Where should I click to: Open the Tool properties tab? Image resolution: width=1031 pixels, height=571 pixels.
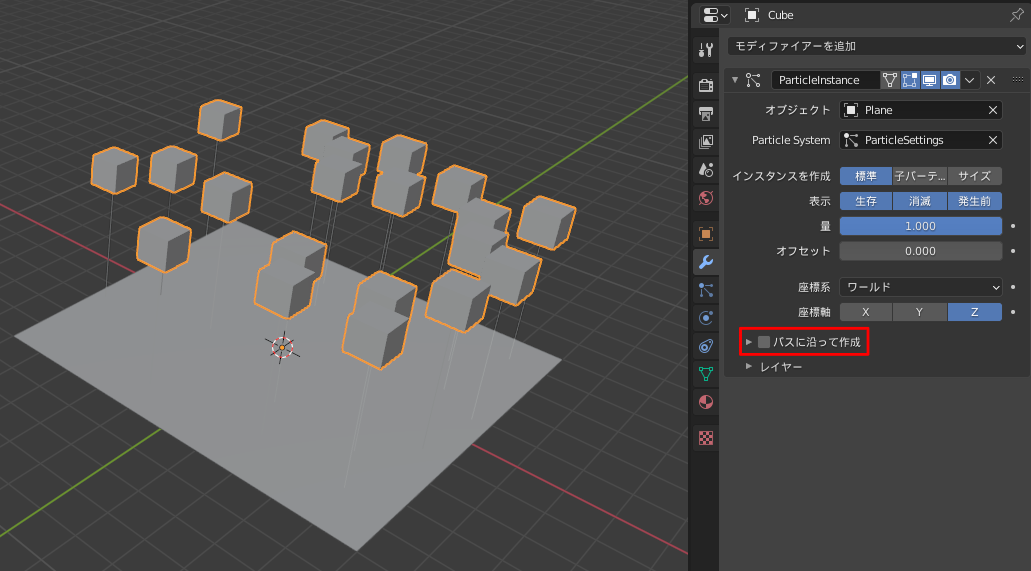[706, 49]
